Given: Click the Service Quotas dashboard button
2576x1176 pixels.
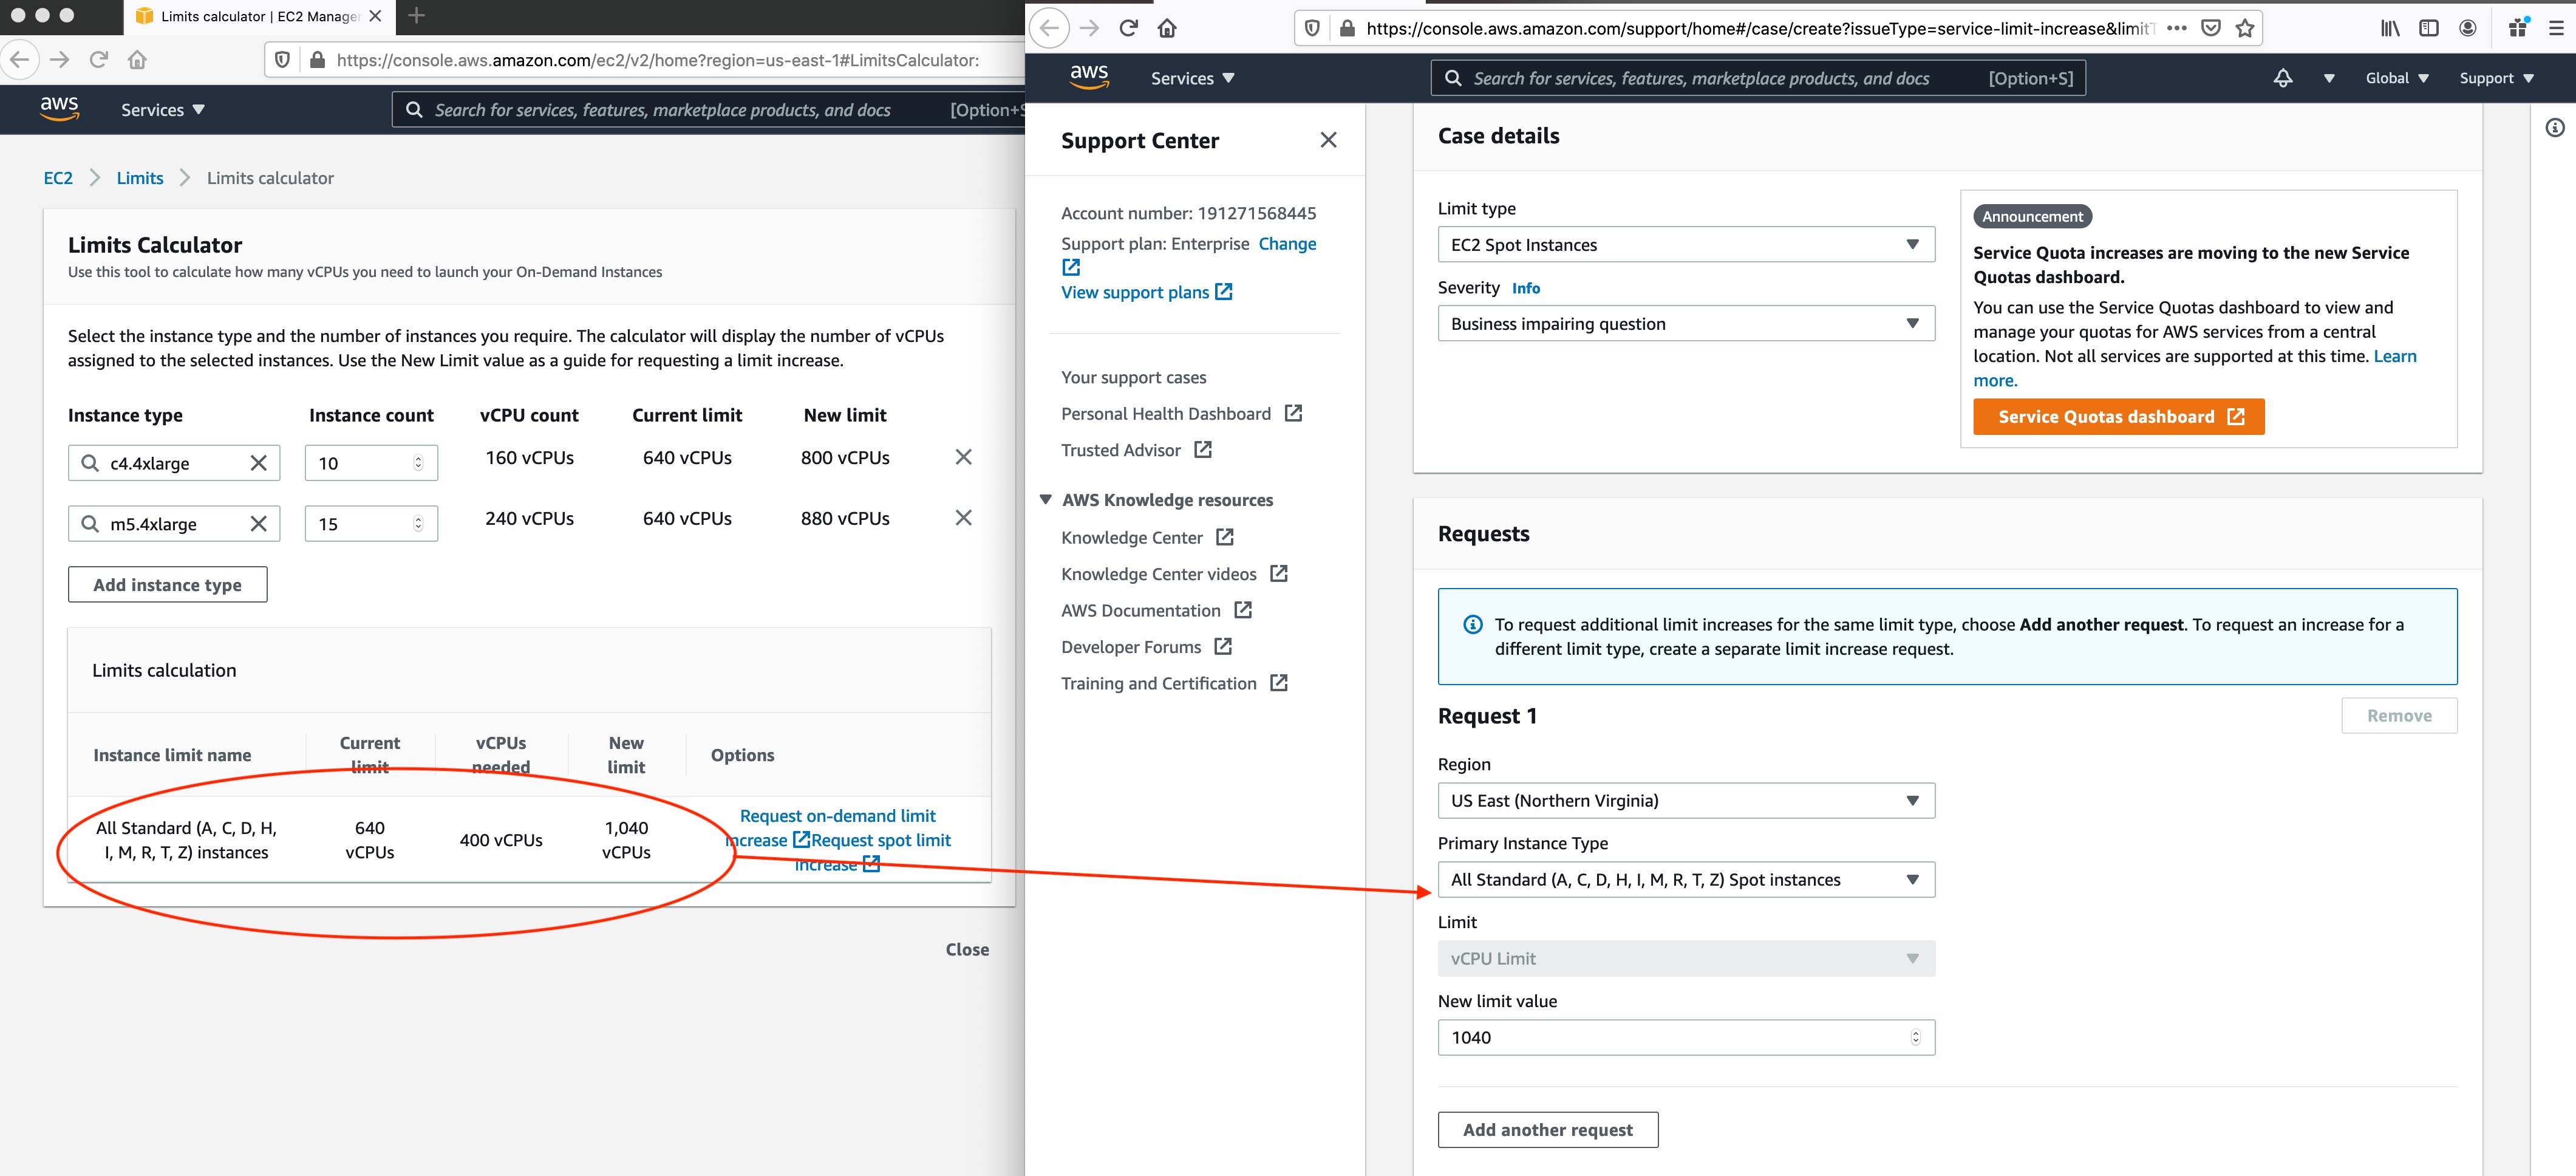Looking at the screenshot, I should click(2118, 417).
